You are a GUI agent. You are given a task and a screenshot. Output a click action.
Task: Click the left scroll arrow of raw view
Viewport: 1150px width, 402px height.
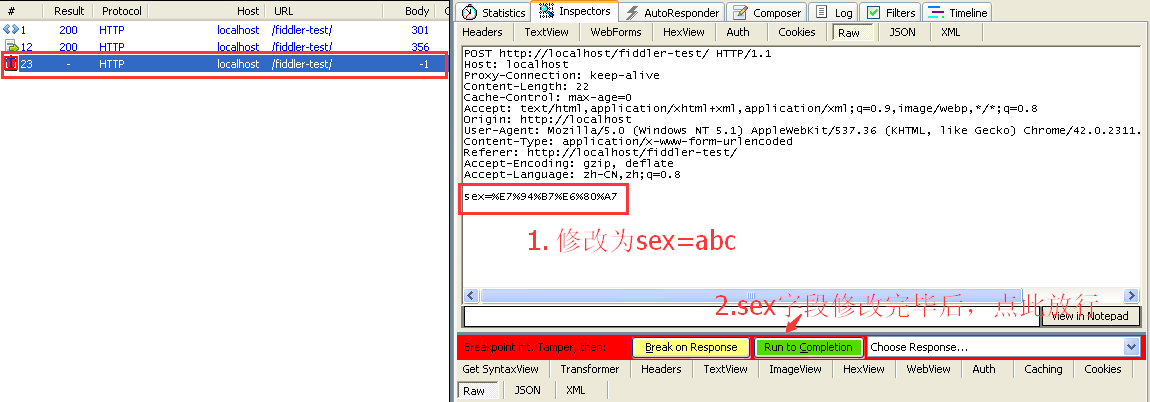click(471, 296)
